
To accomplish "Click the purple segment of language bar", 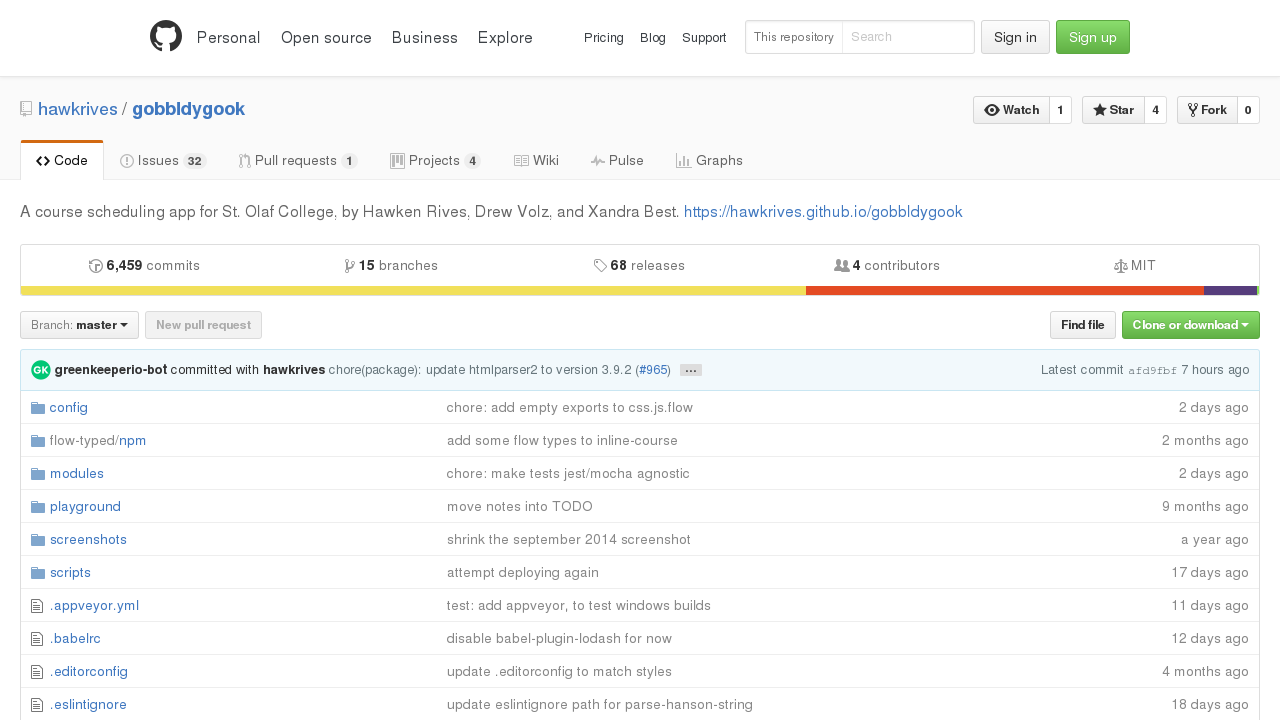I will [x=1230, y=291].
